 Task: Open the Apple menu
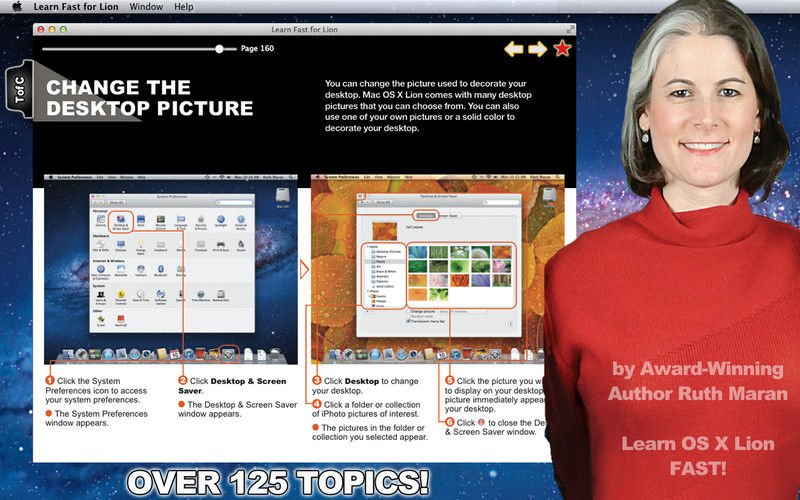[17, 7]
